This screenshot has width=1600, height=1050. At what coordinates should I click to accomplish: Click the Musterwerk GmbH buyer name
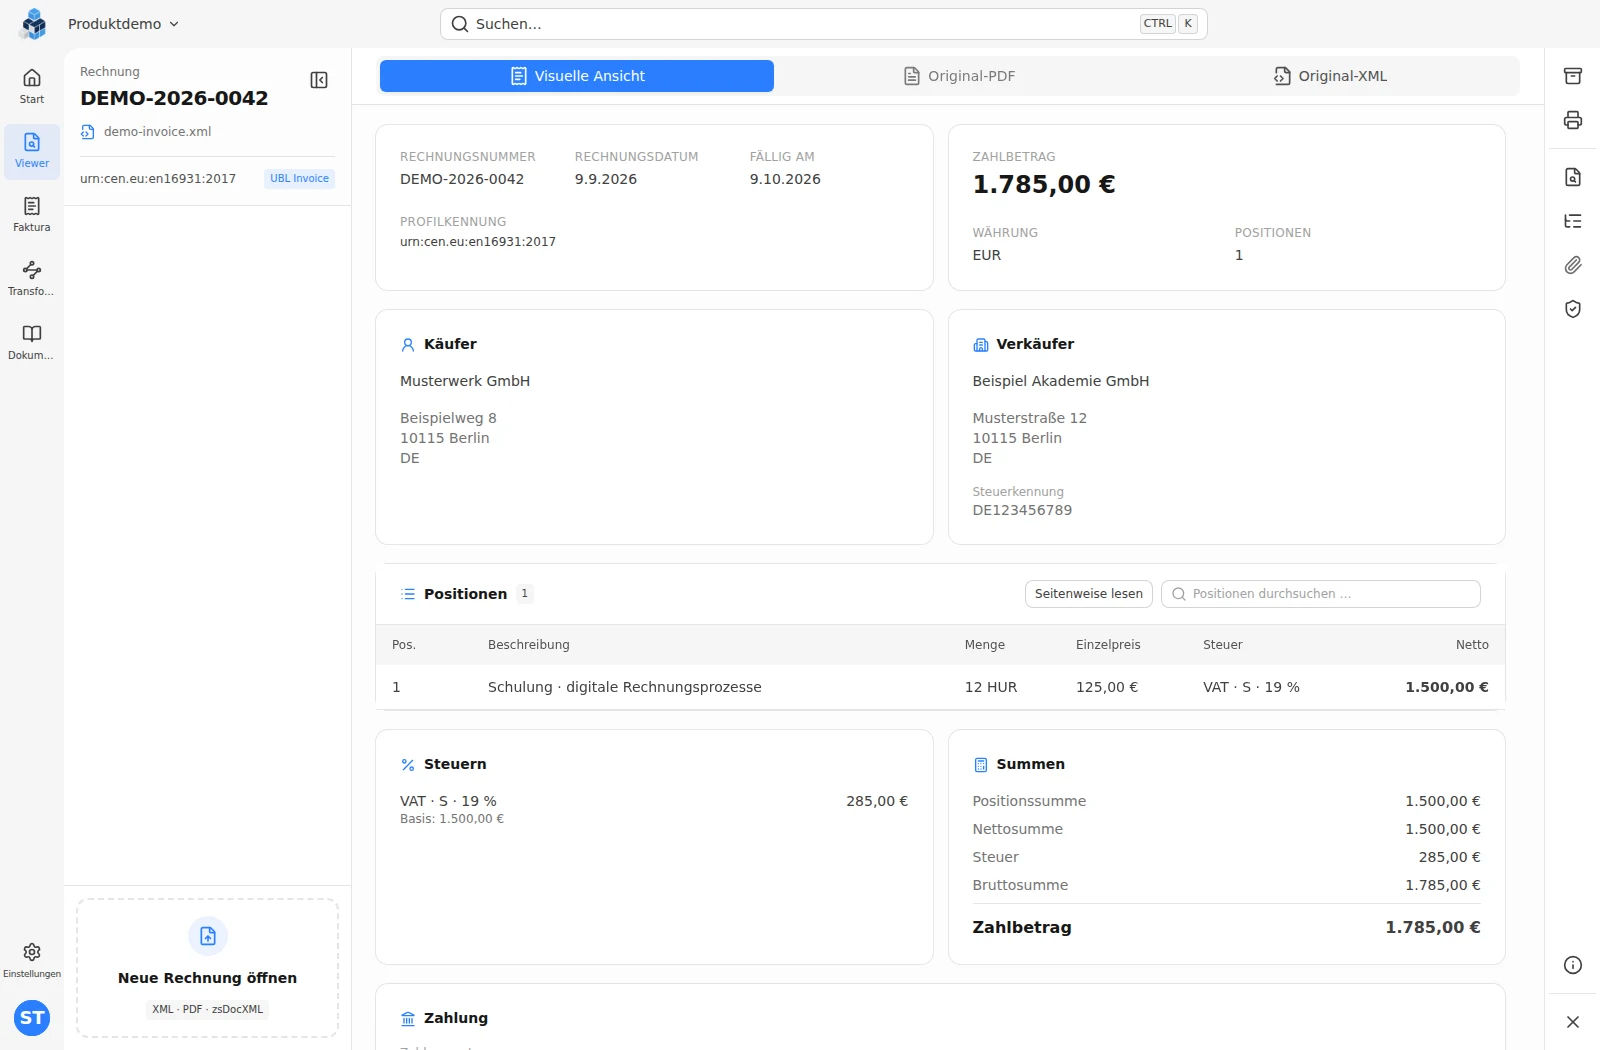pos(465,381)
